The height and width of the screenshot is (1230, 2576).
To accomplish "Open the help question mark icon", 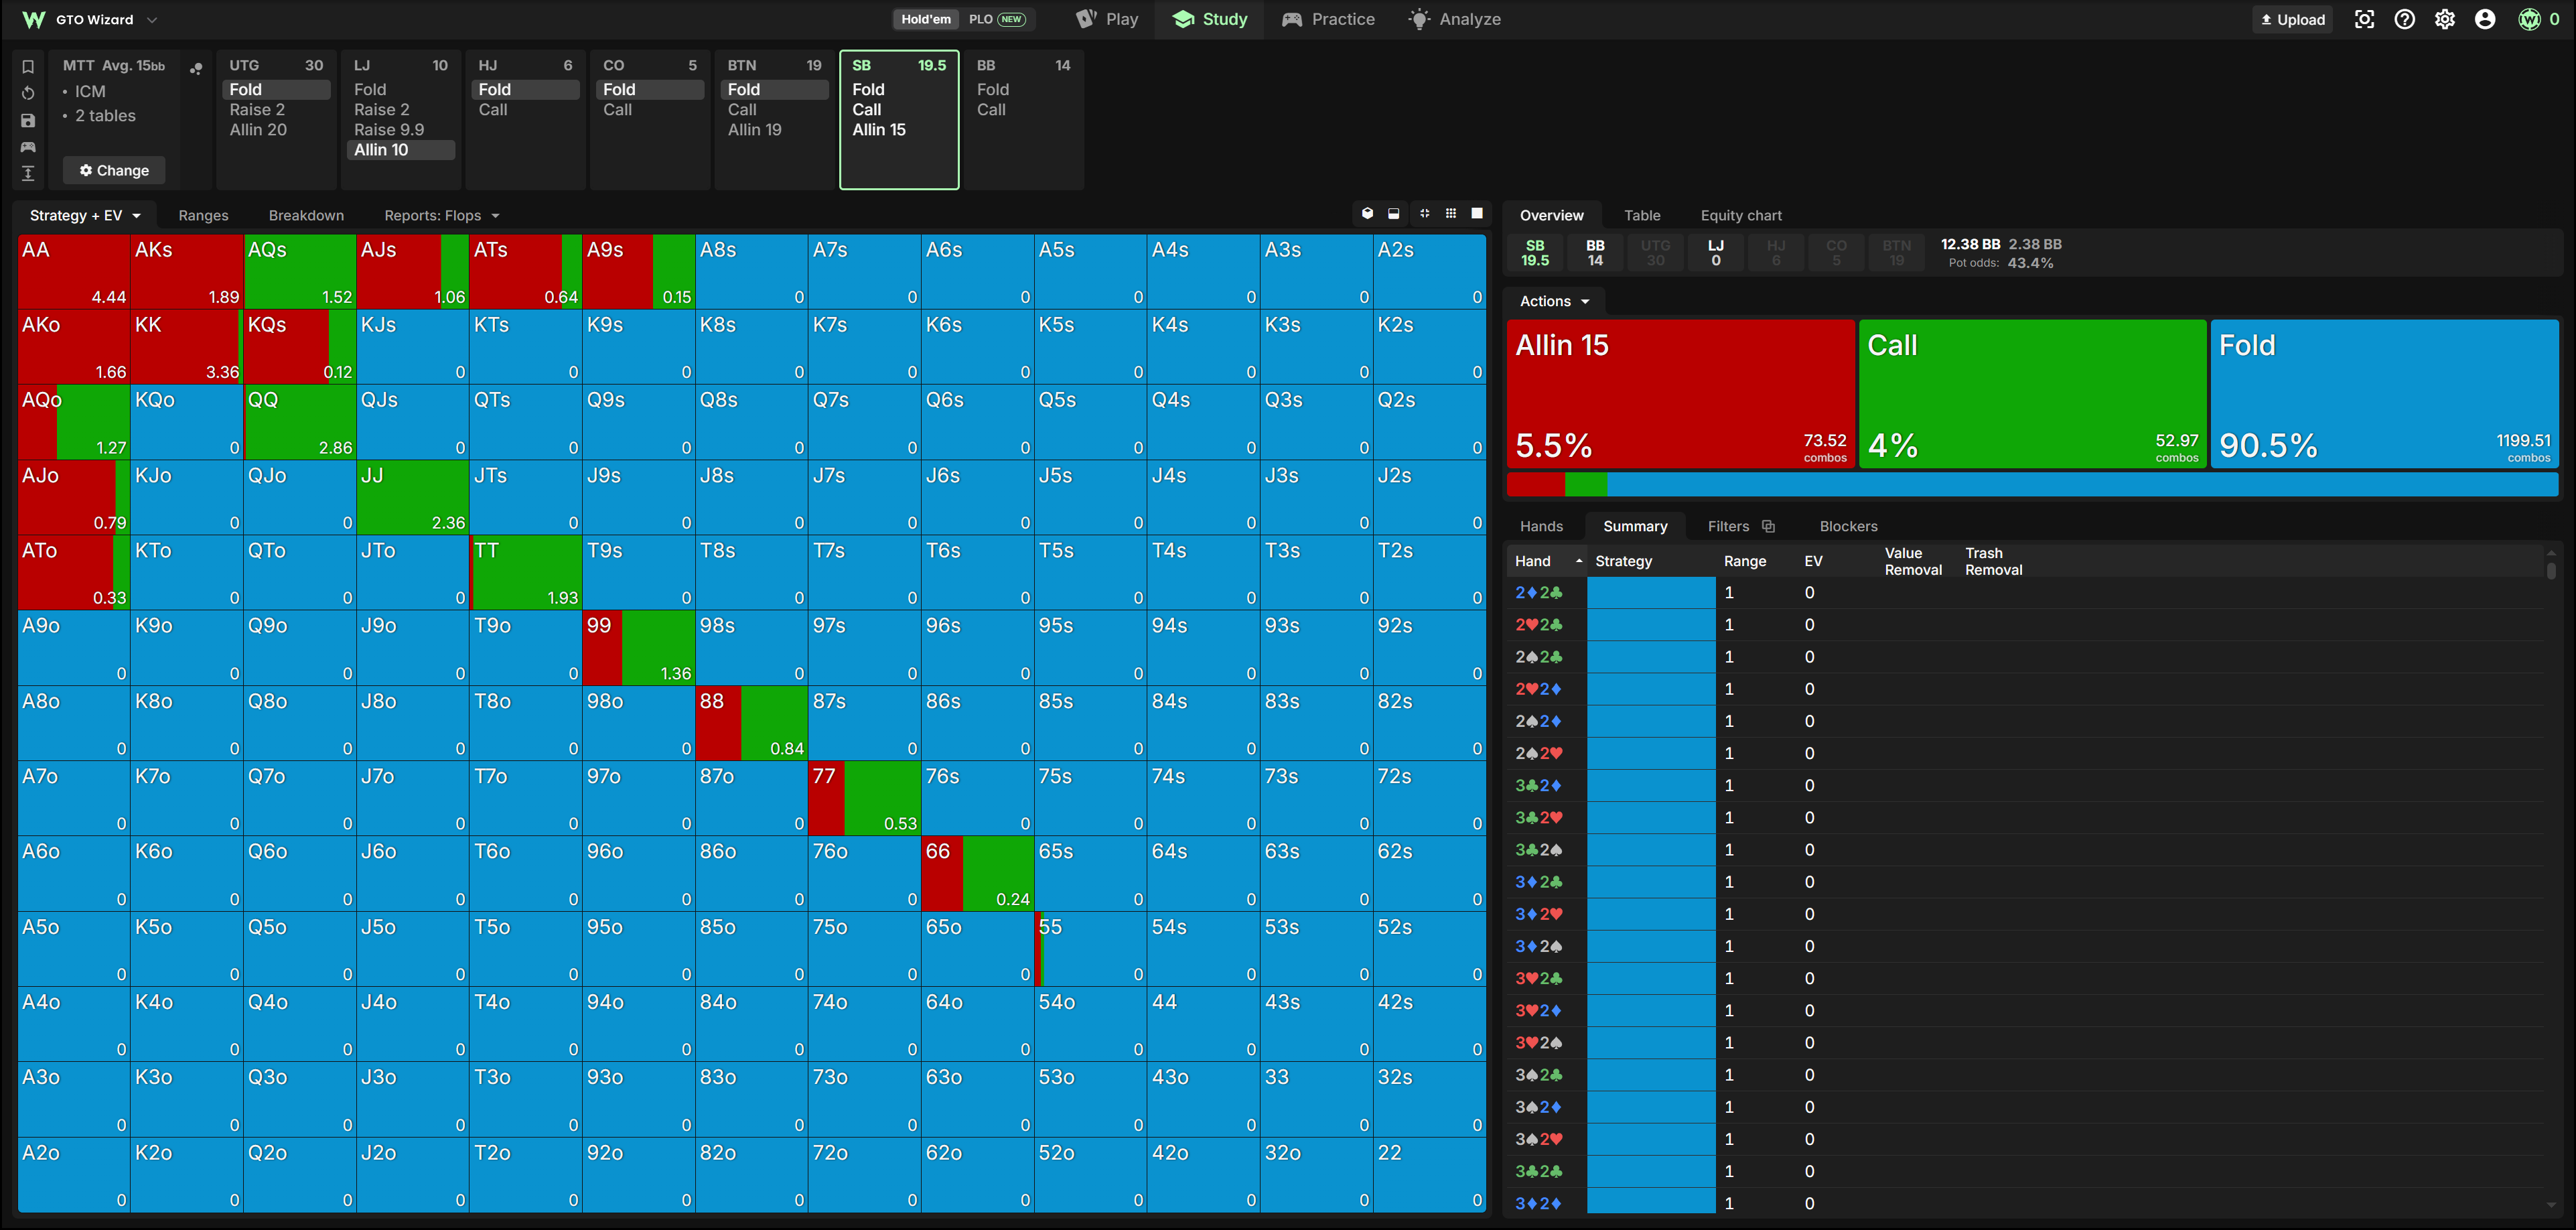I will tap(2404, 19).
